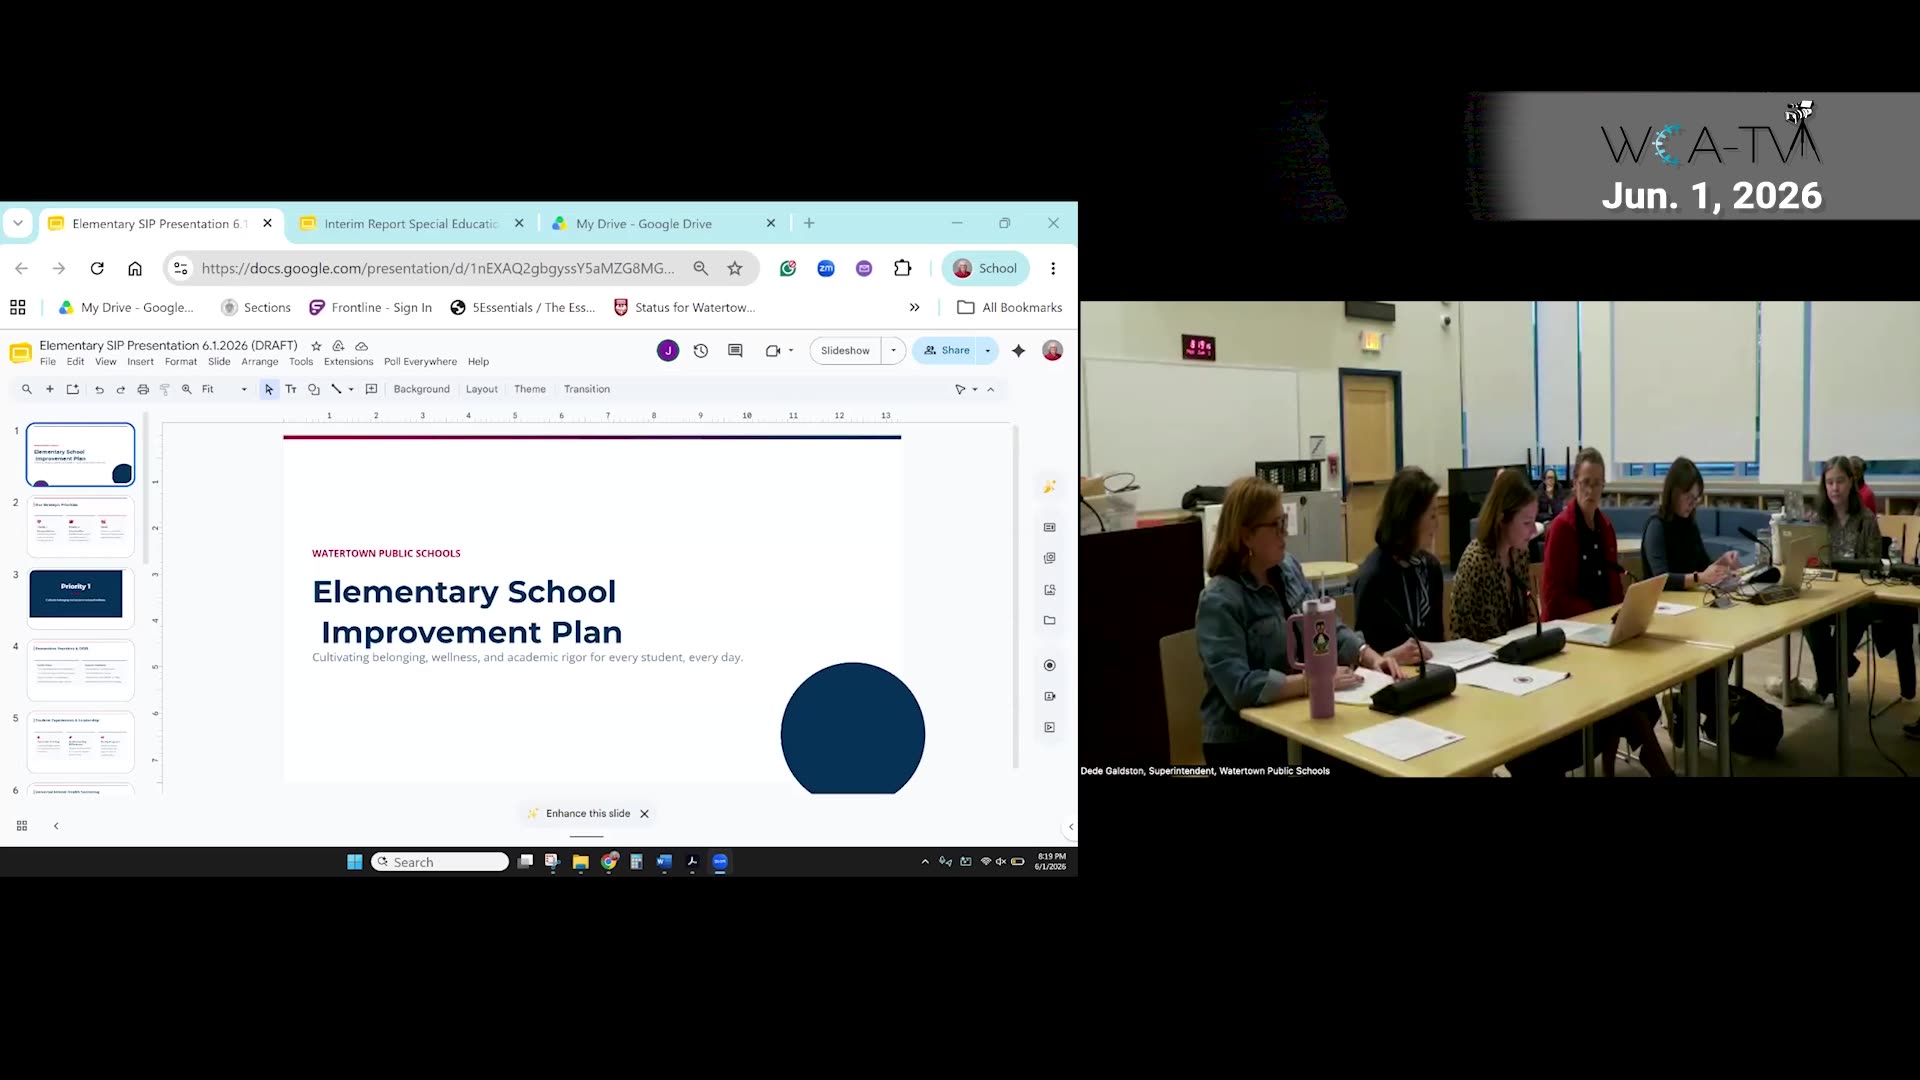Click the Windows taskbar Search box
The height and width of the screenshot is (1080, 1920).
click(440, 862)
